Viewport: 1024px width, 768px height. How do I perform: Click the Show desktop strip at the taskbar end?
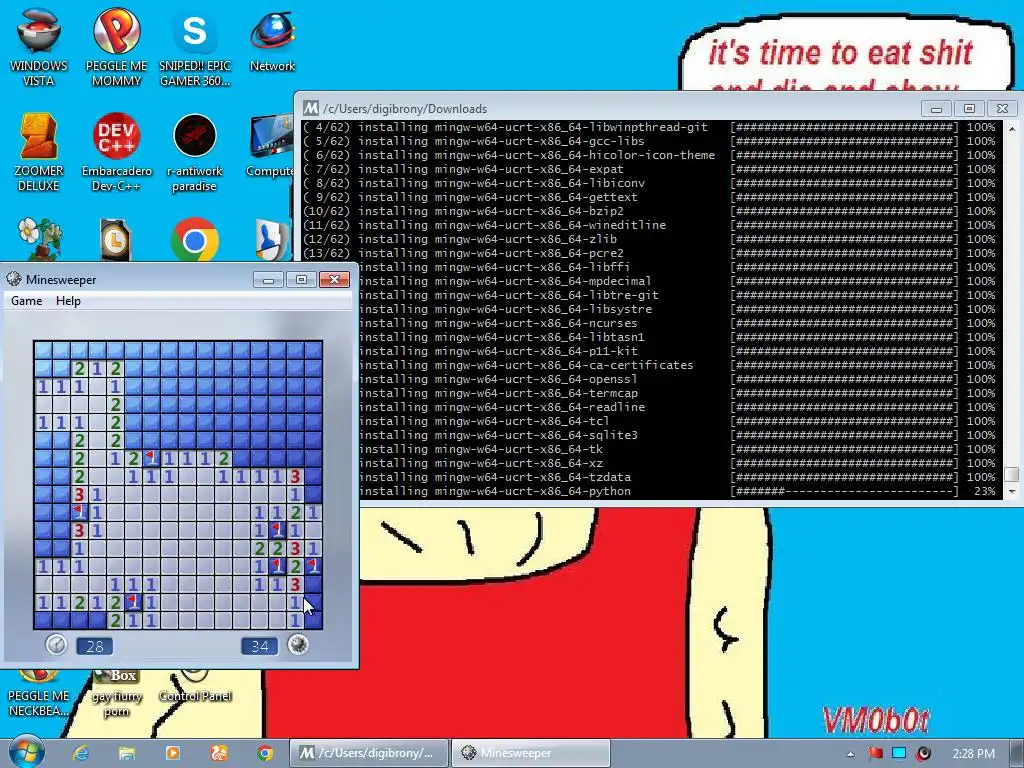point(1018,753)
